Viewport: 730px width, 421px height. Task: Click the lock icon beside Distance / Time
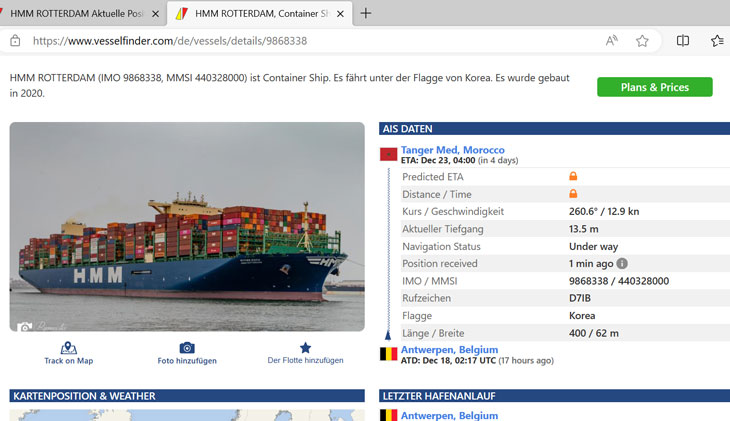pyautogui.click(x=573, y=194)
